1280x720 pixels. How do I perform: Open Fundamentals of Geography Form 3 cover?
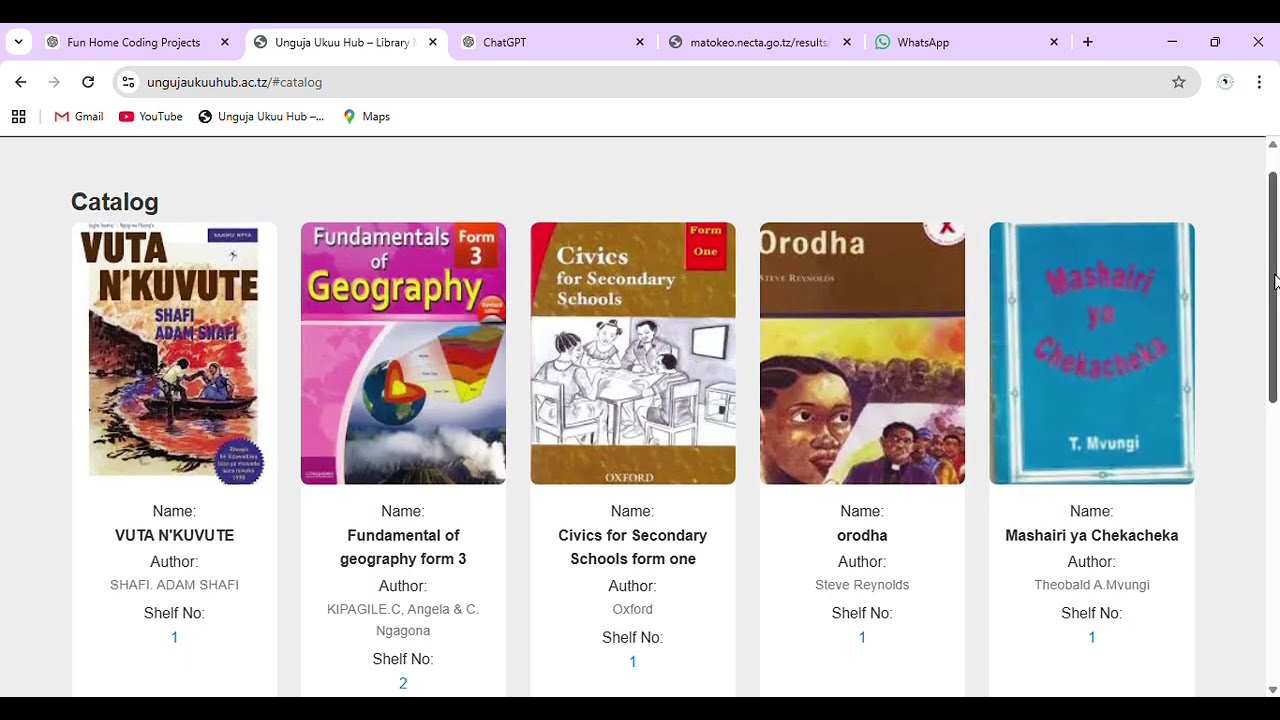coord(403,354)
